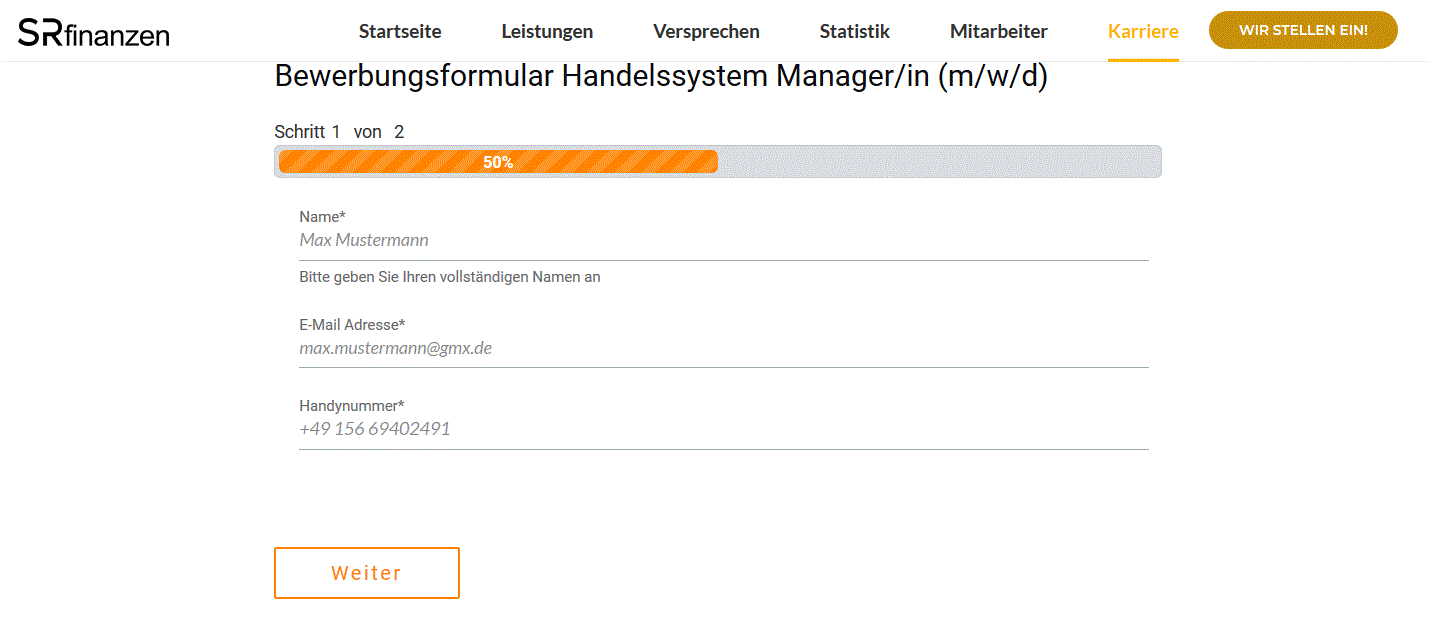The height and width of the screenshot is (637, 1430).
Task: Click the orange filled 50% progress bar
Action: [x=498, y=162]
